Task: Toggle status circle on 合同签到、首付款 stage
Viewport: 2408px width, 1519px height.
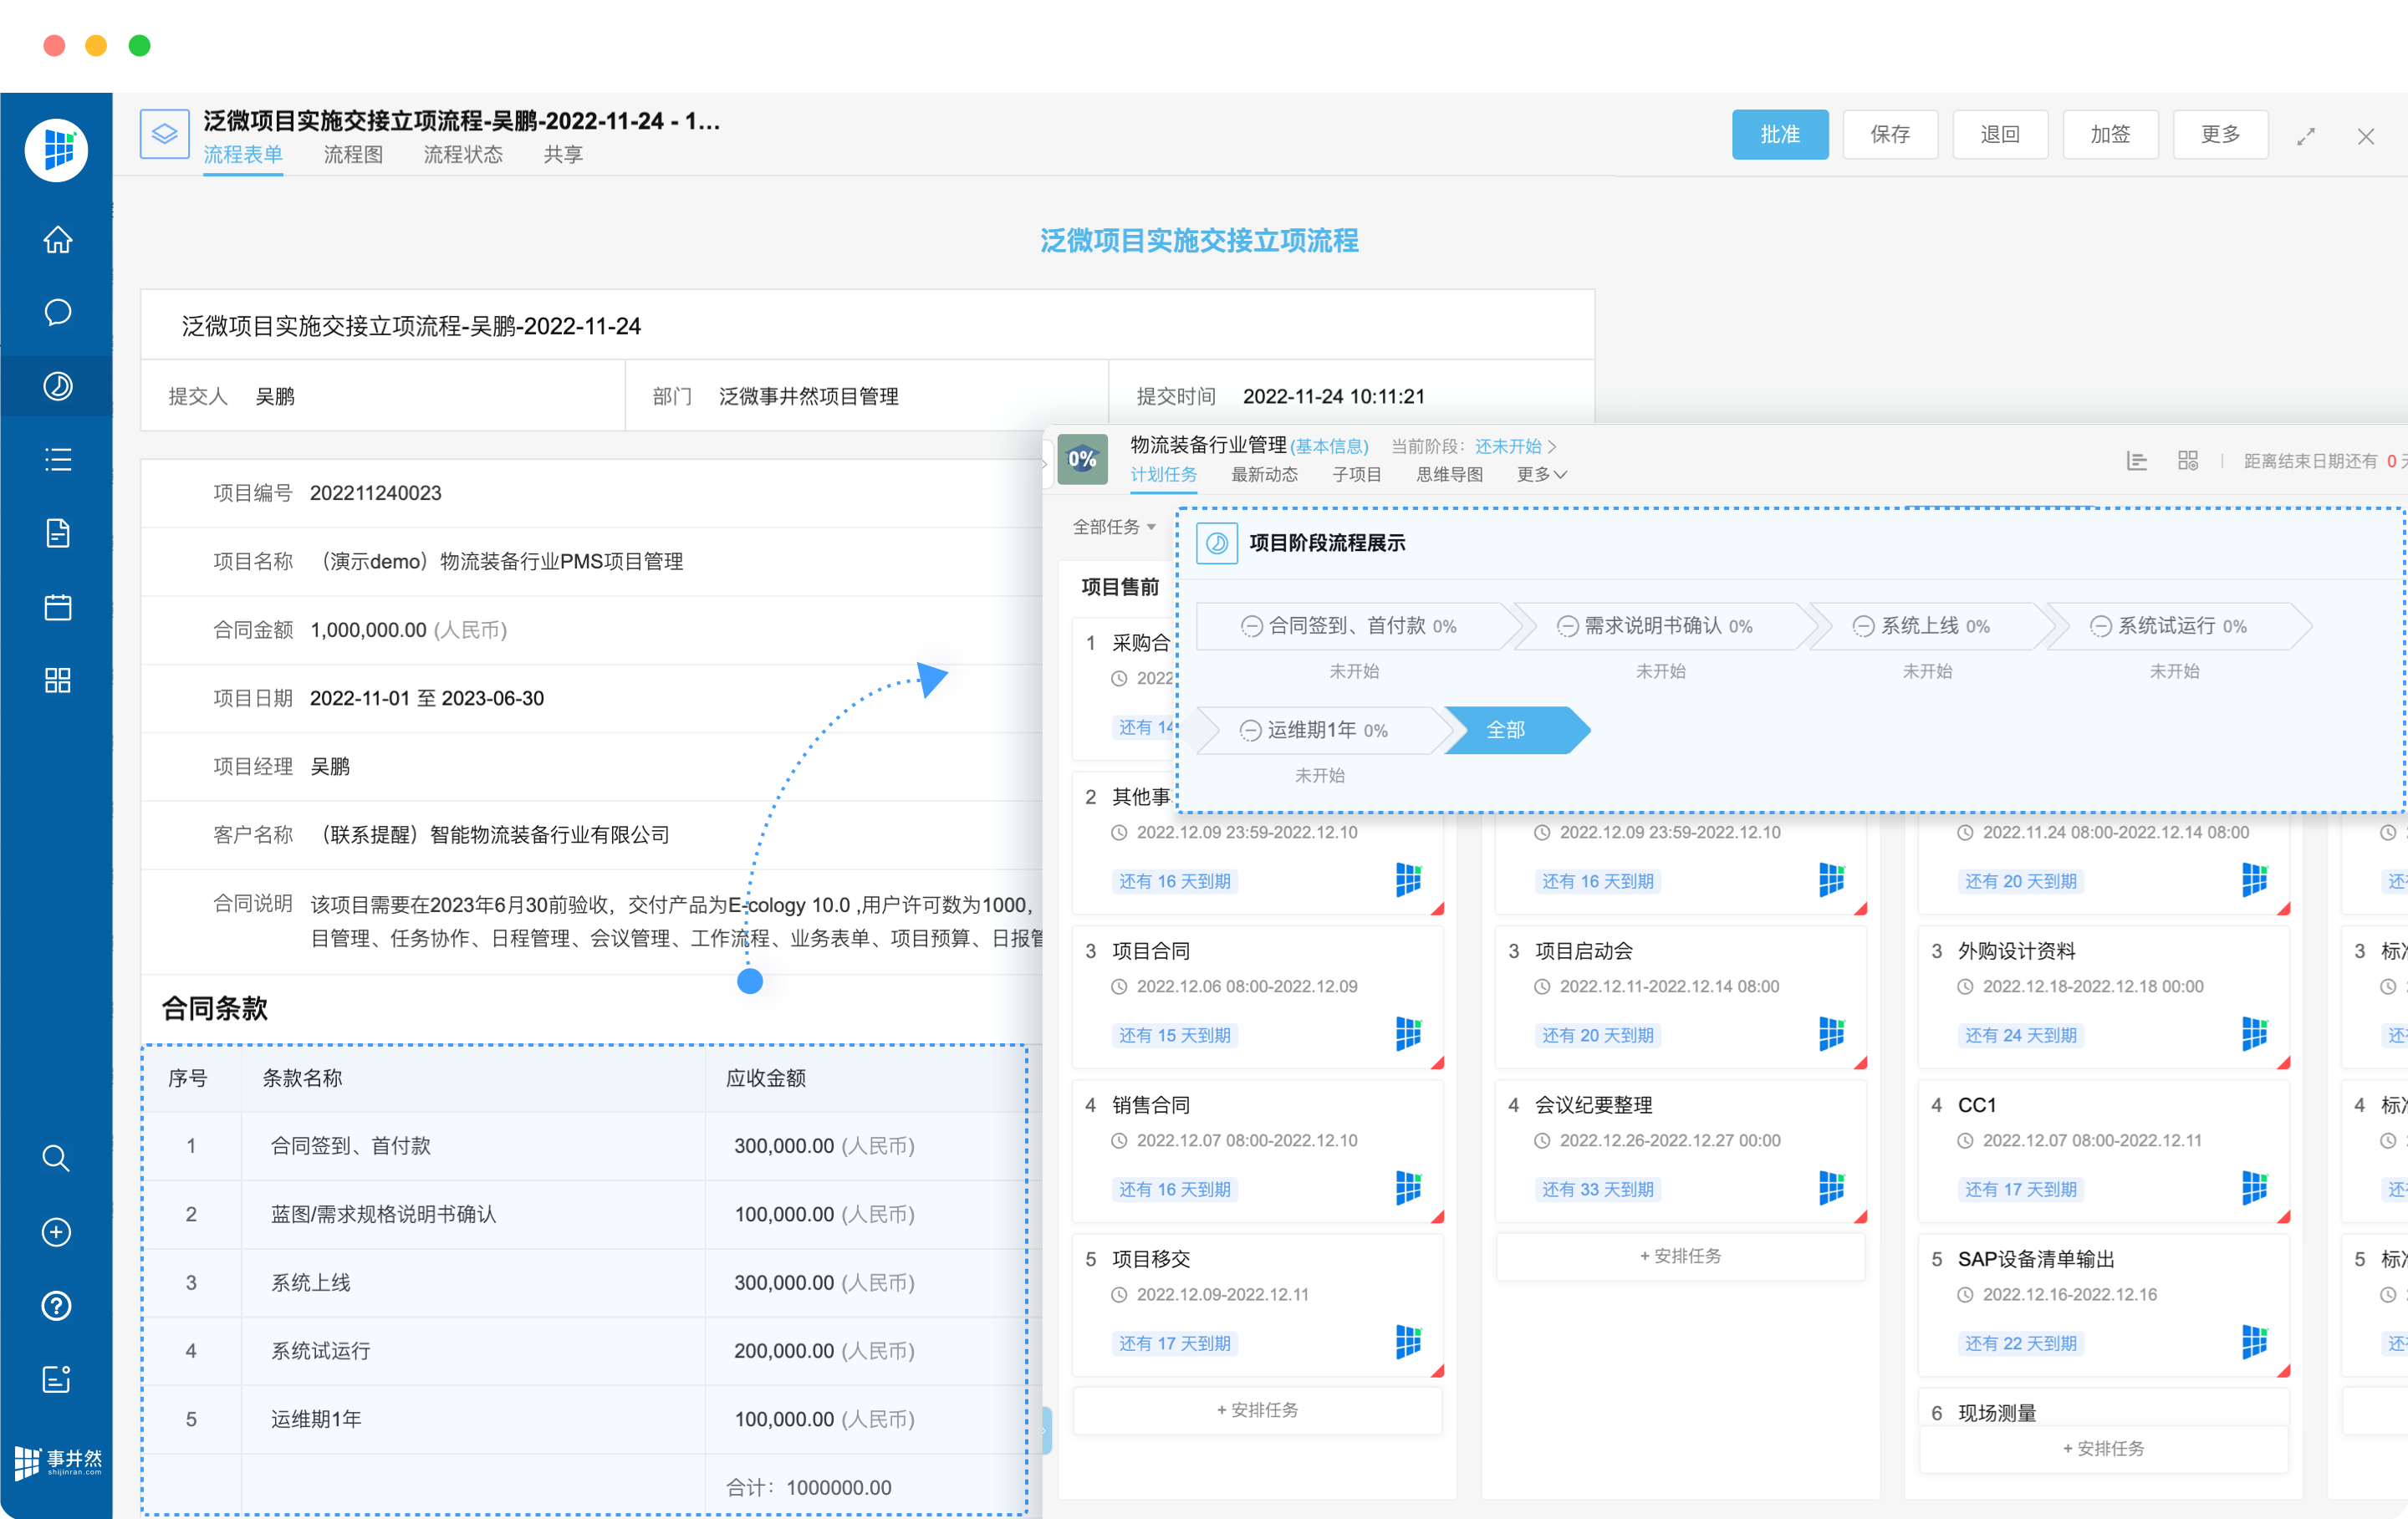Action: tap(1250, 626)
